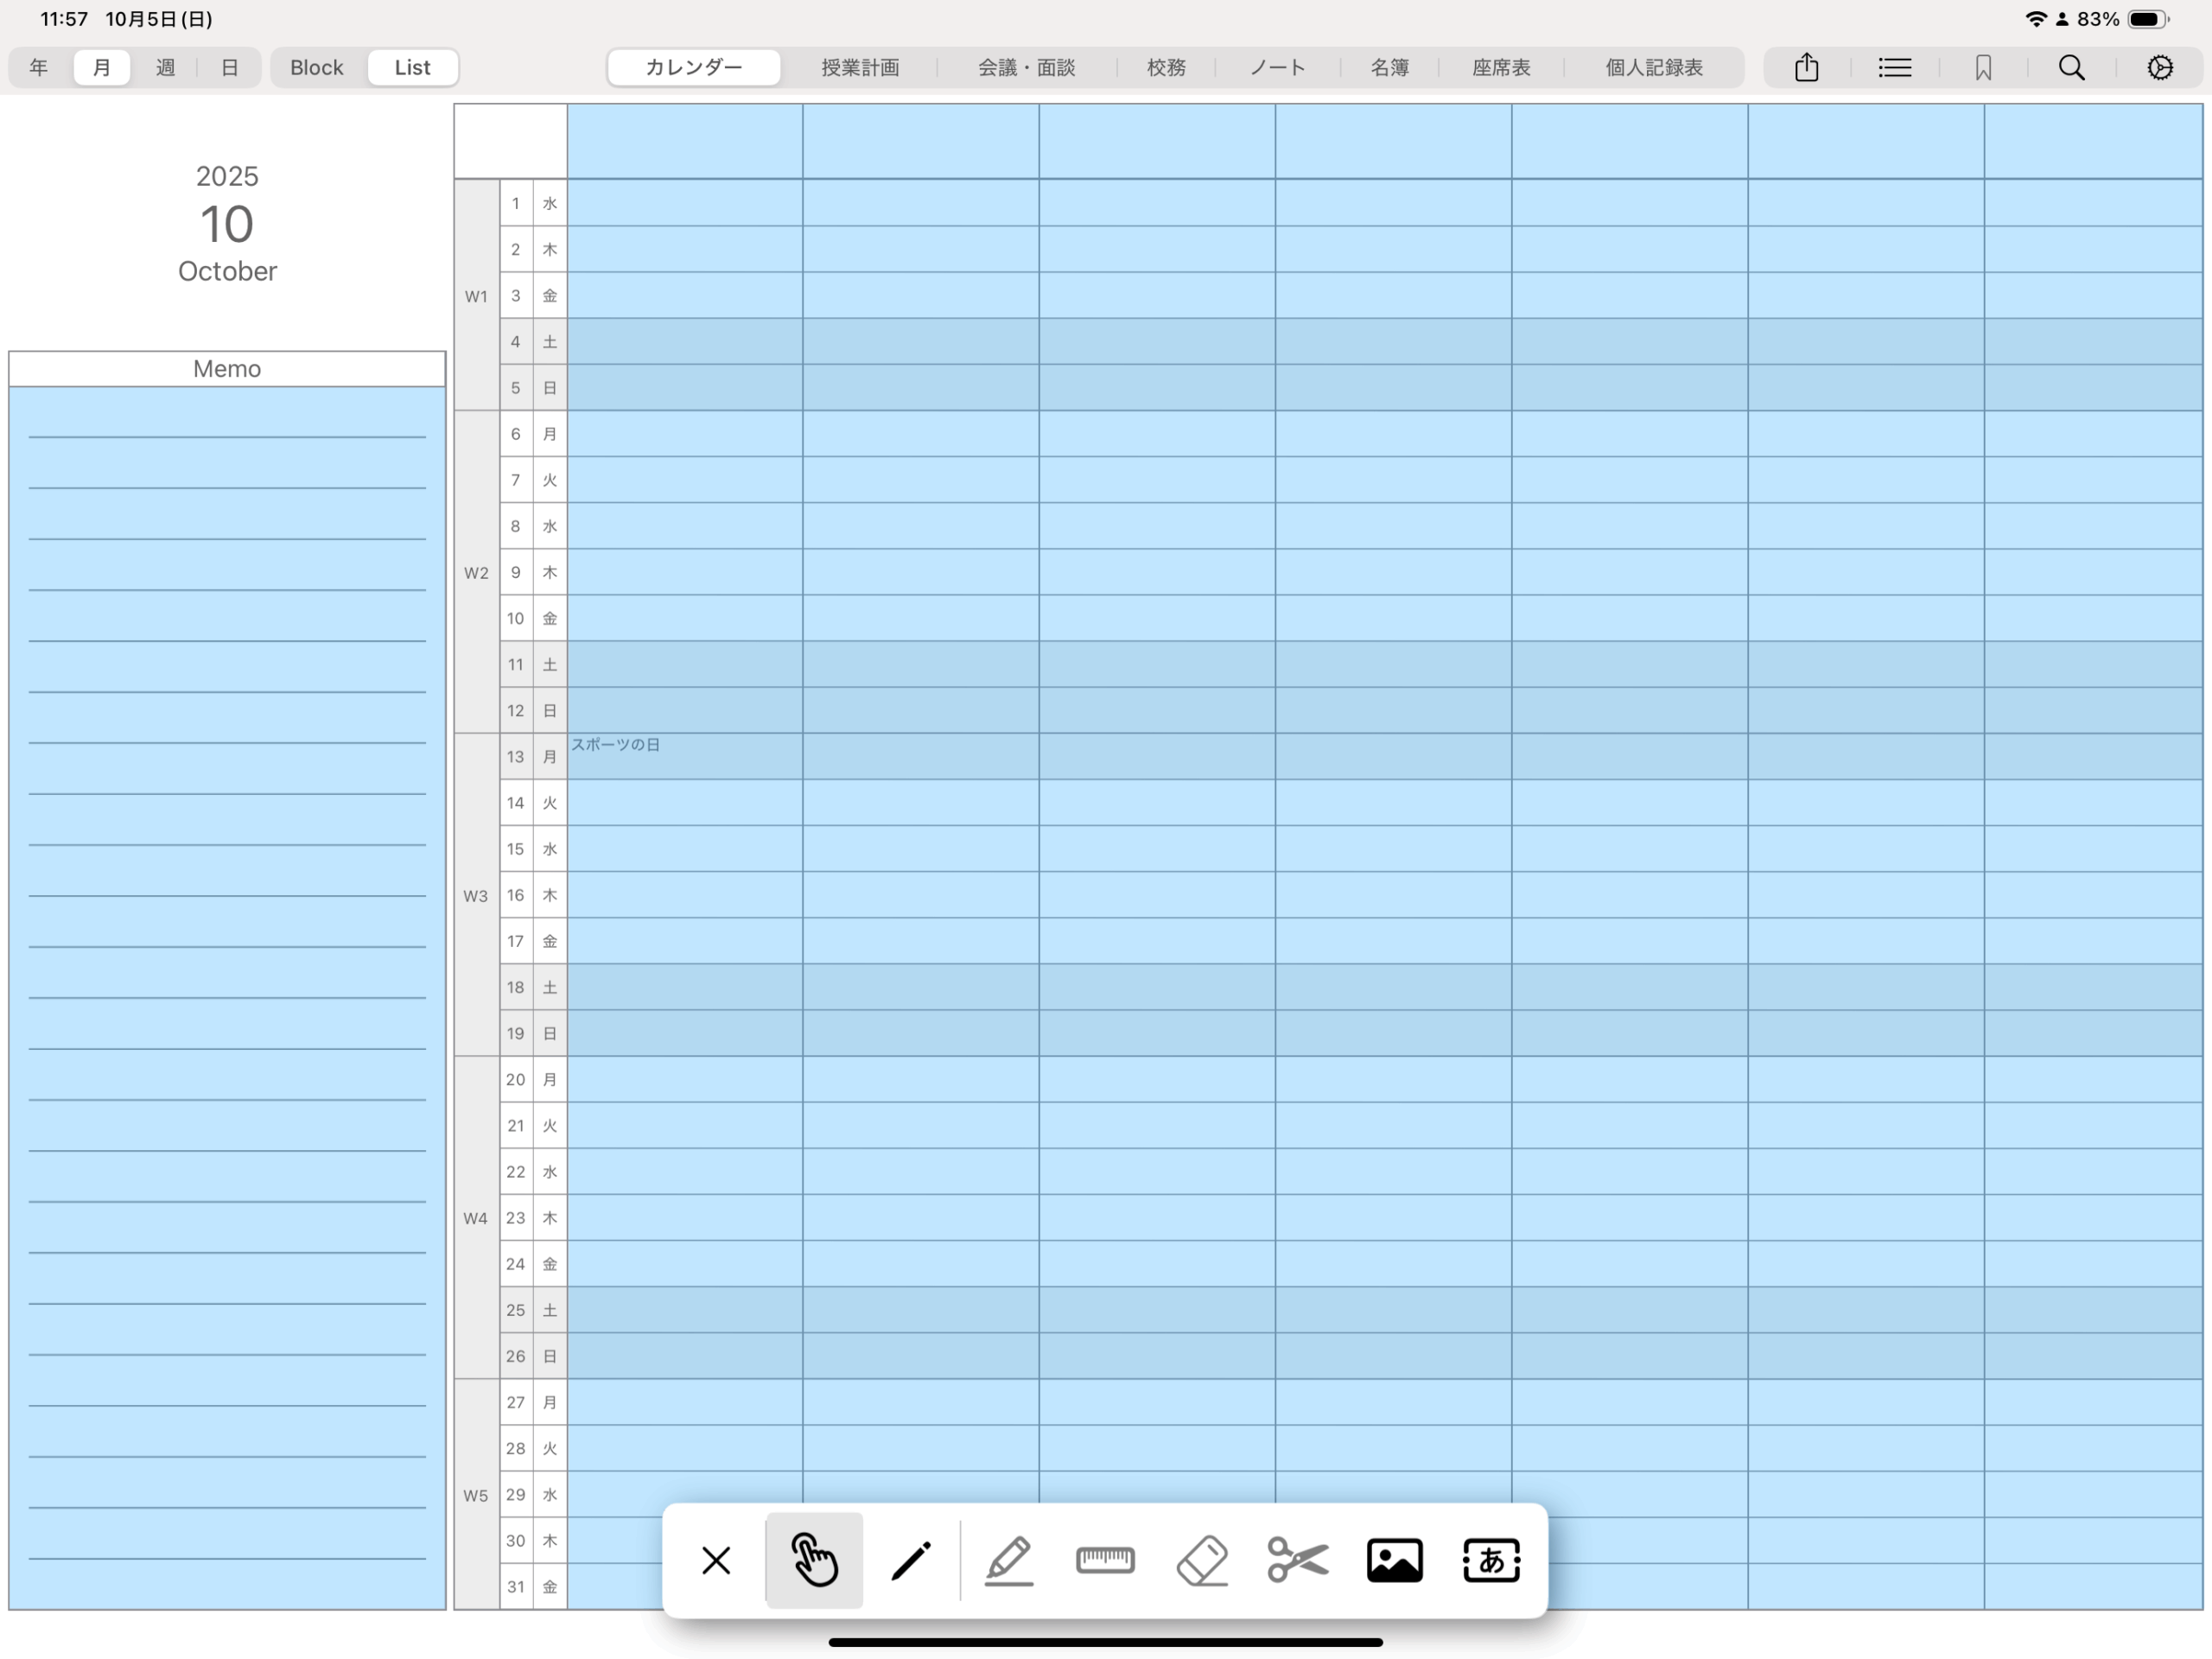This screenshot has height=1659, width=2212.
Task: Open the settings gear
Action: point(2160,68)
